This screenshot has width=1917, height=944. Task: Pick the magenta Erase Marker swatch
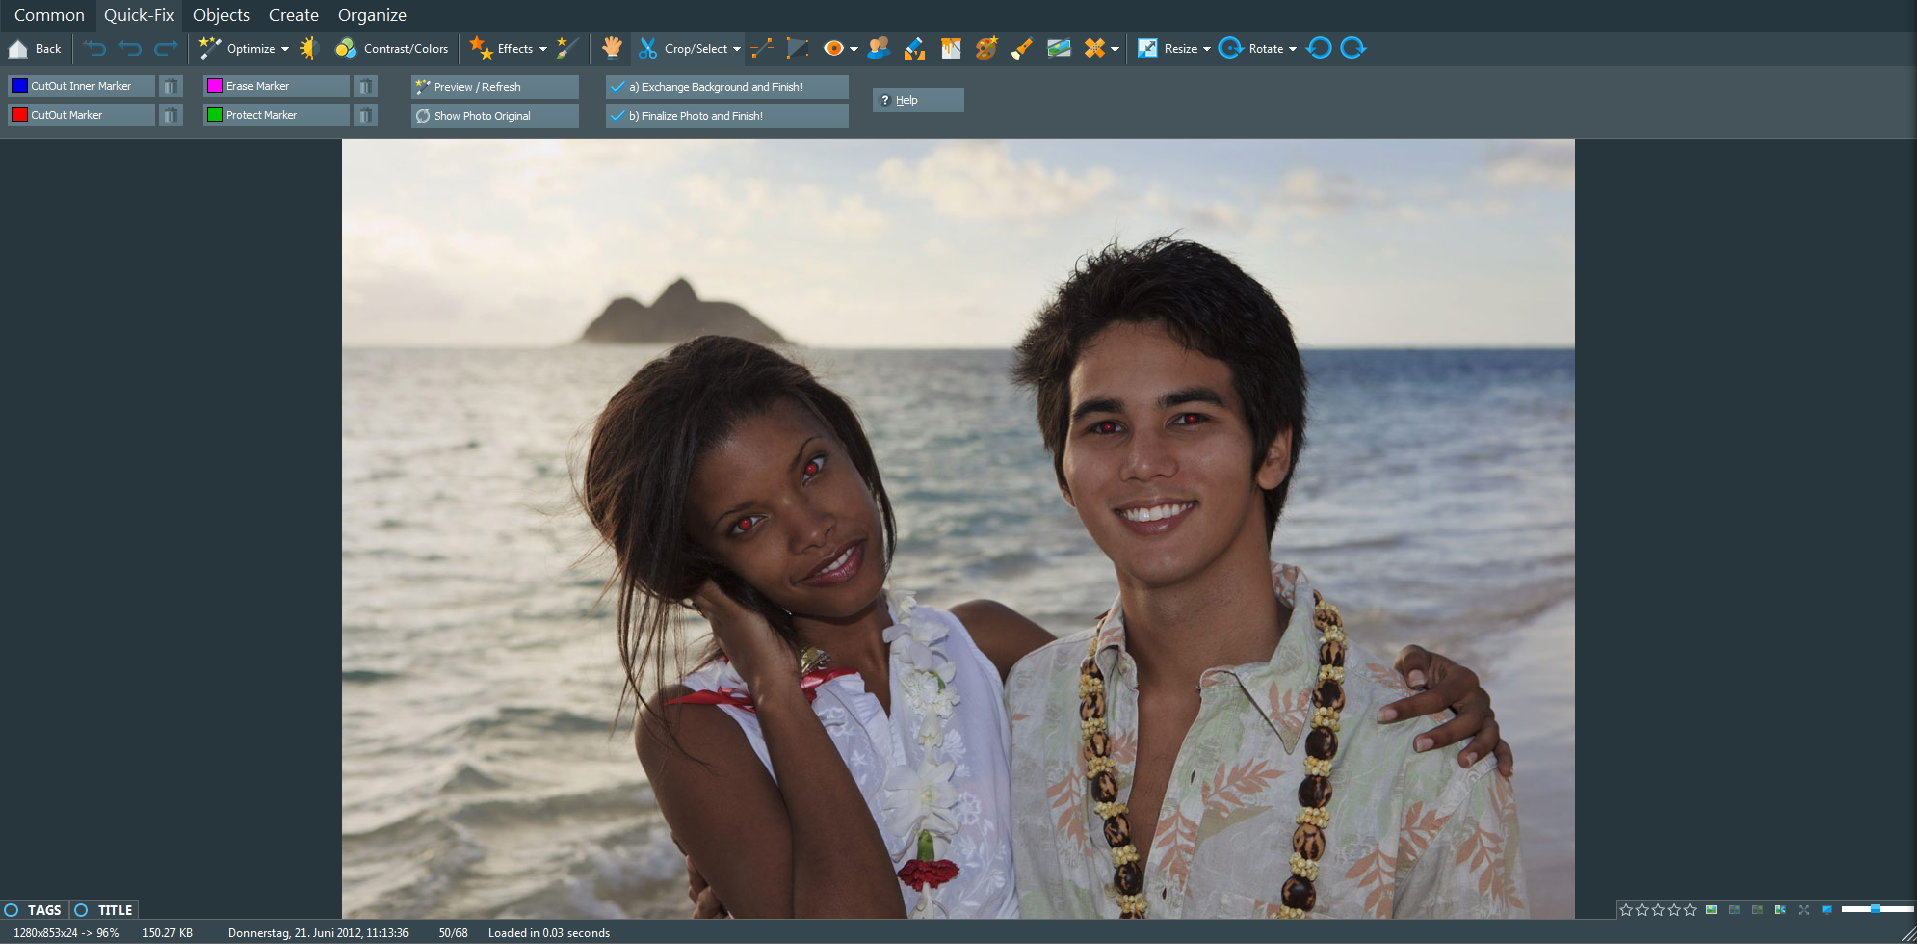tap(214, 86)
